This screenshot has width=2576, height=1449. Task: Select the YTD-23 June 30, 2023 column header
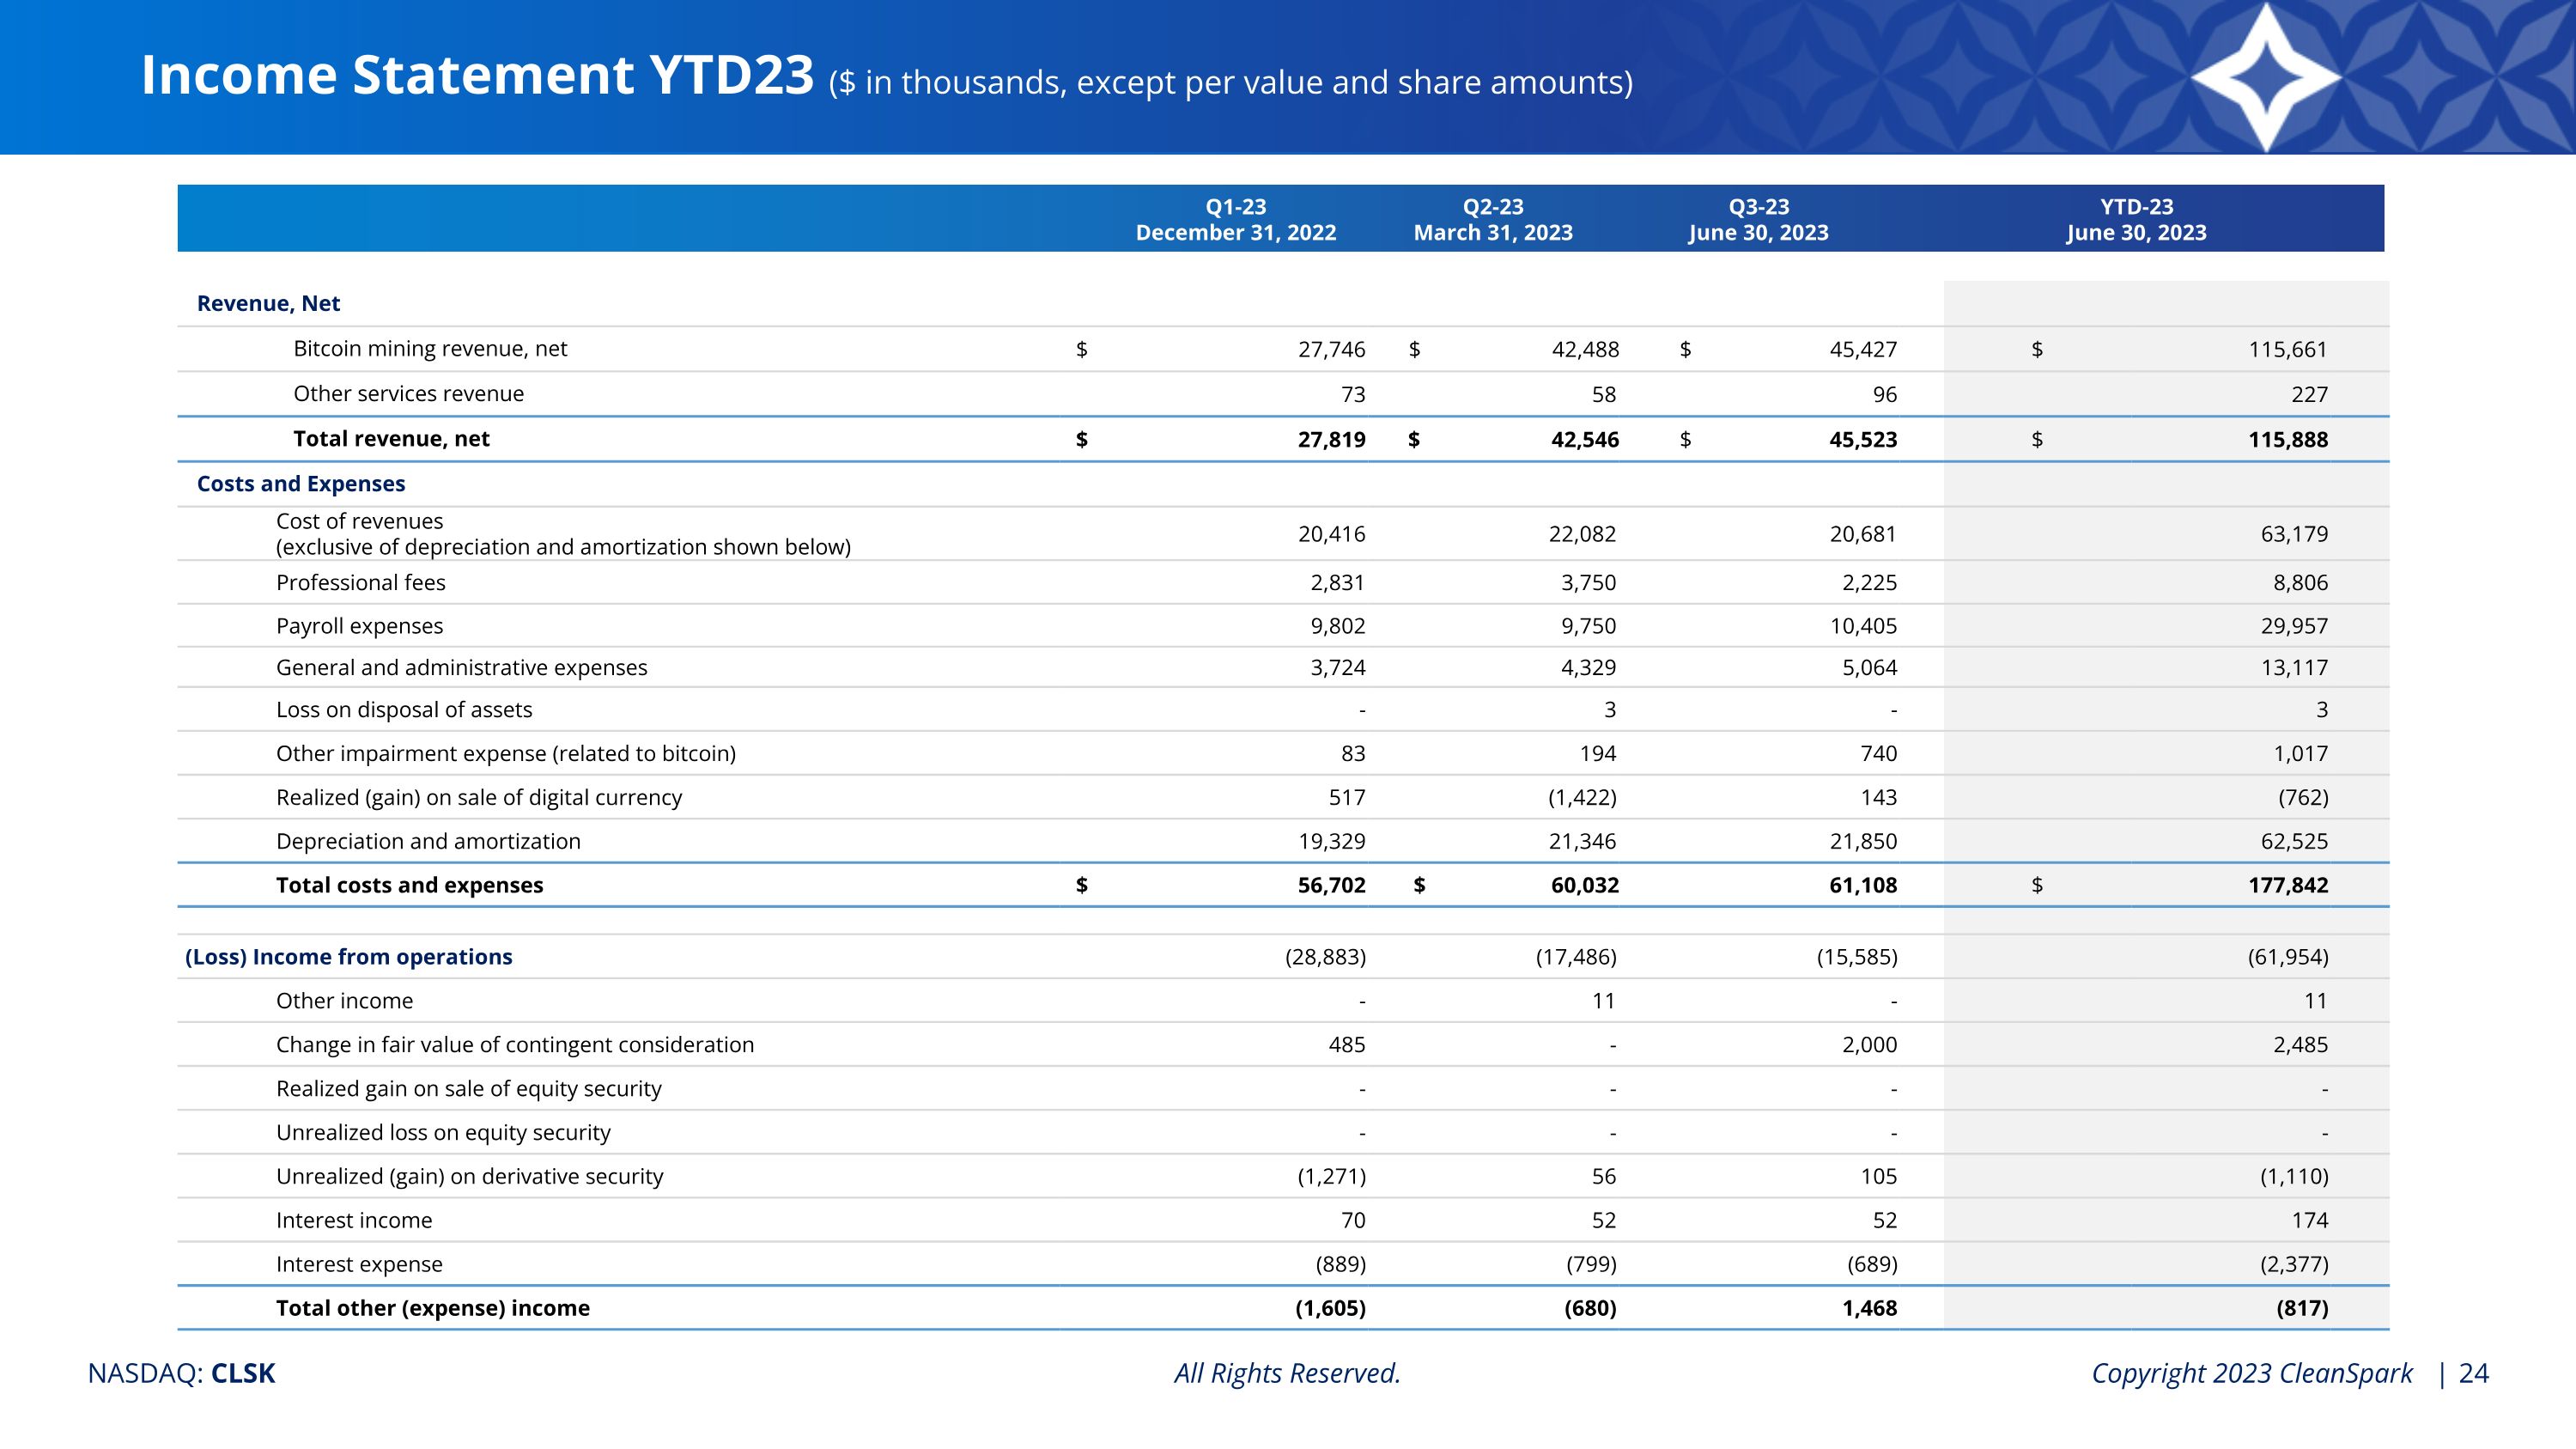[2137, 219]
